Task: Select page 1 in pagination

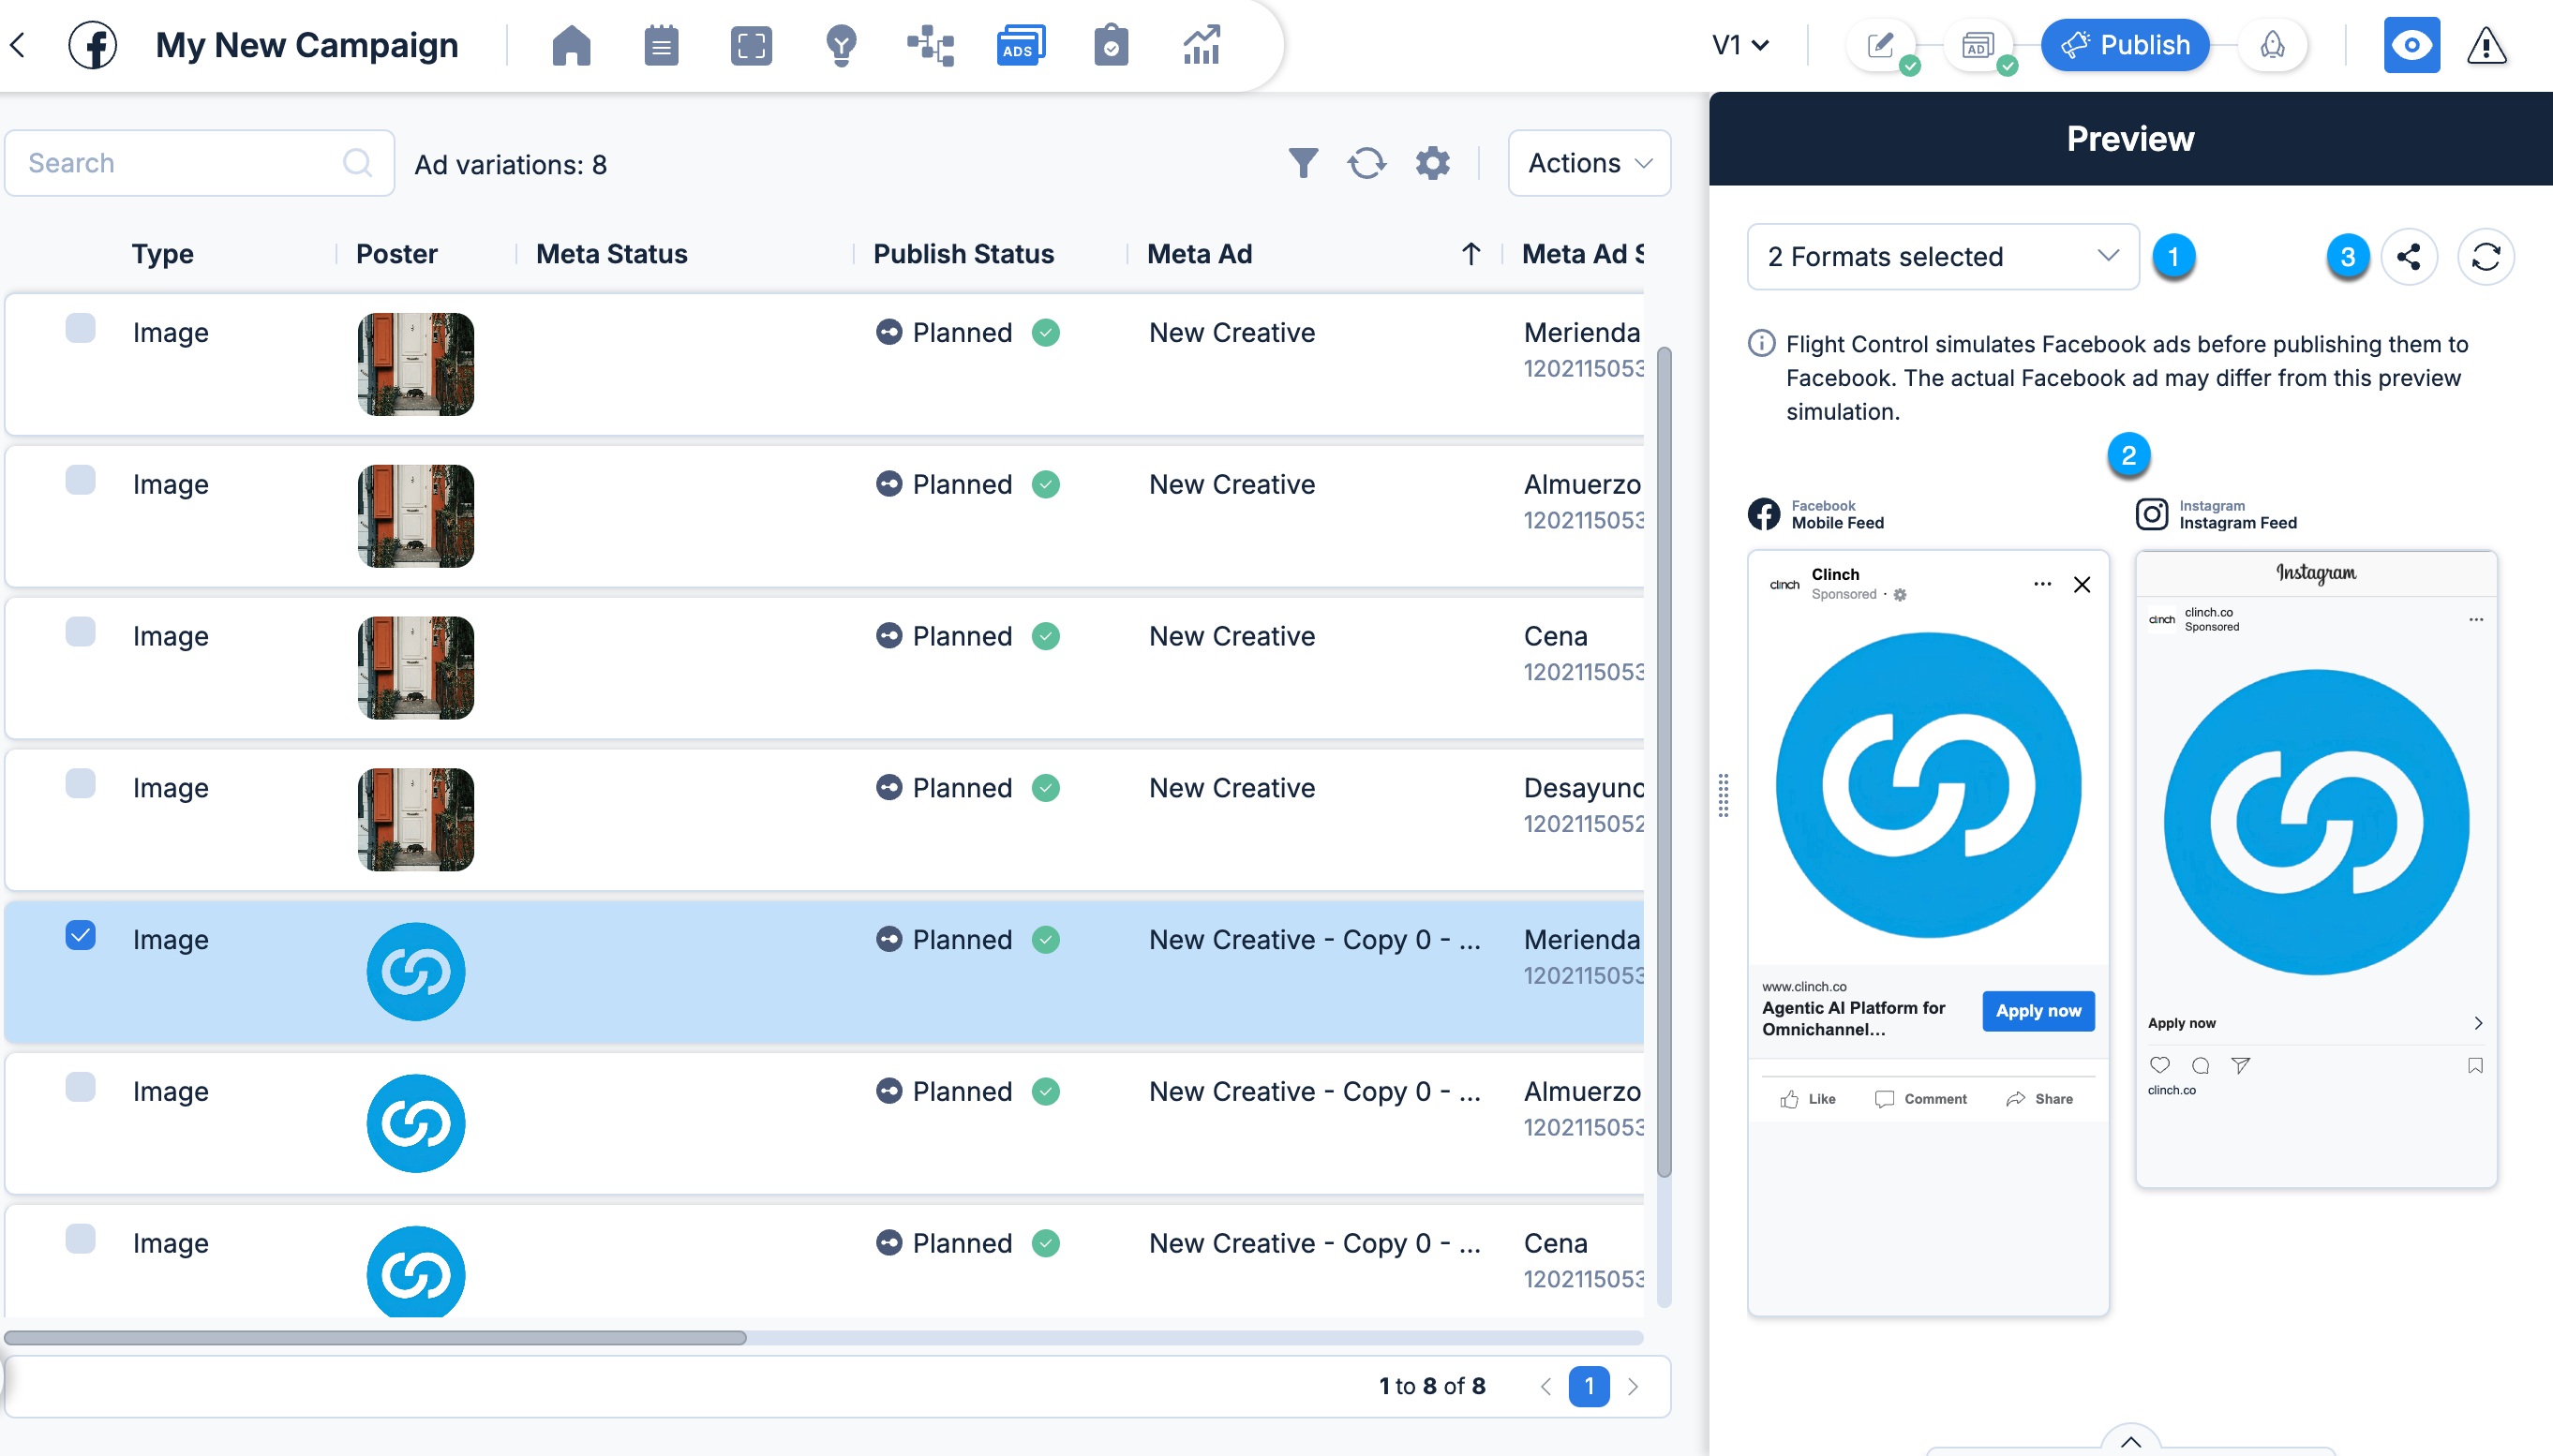Action: click(x=1589, y=1387)
